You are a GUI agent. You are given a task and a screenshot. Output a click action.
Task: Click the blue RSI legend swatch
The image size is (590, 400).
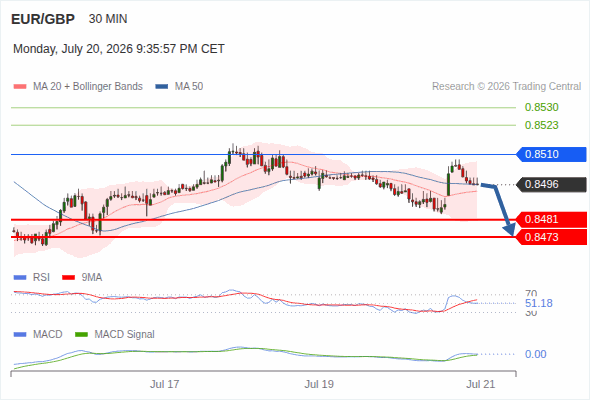coord(20,278)
